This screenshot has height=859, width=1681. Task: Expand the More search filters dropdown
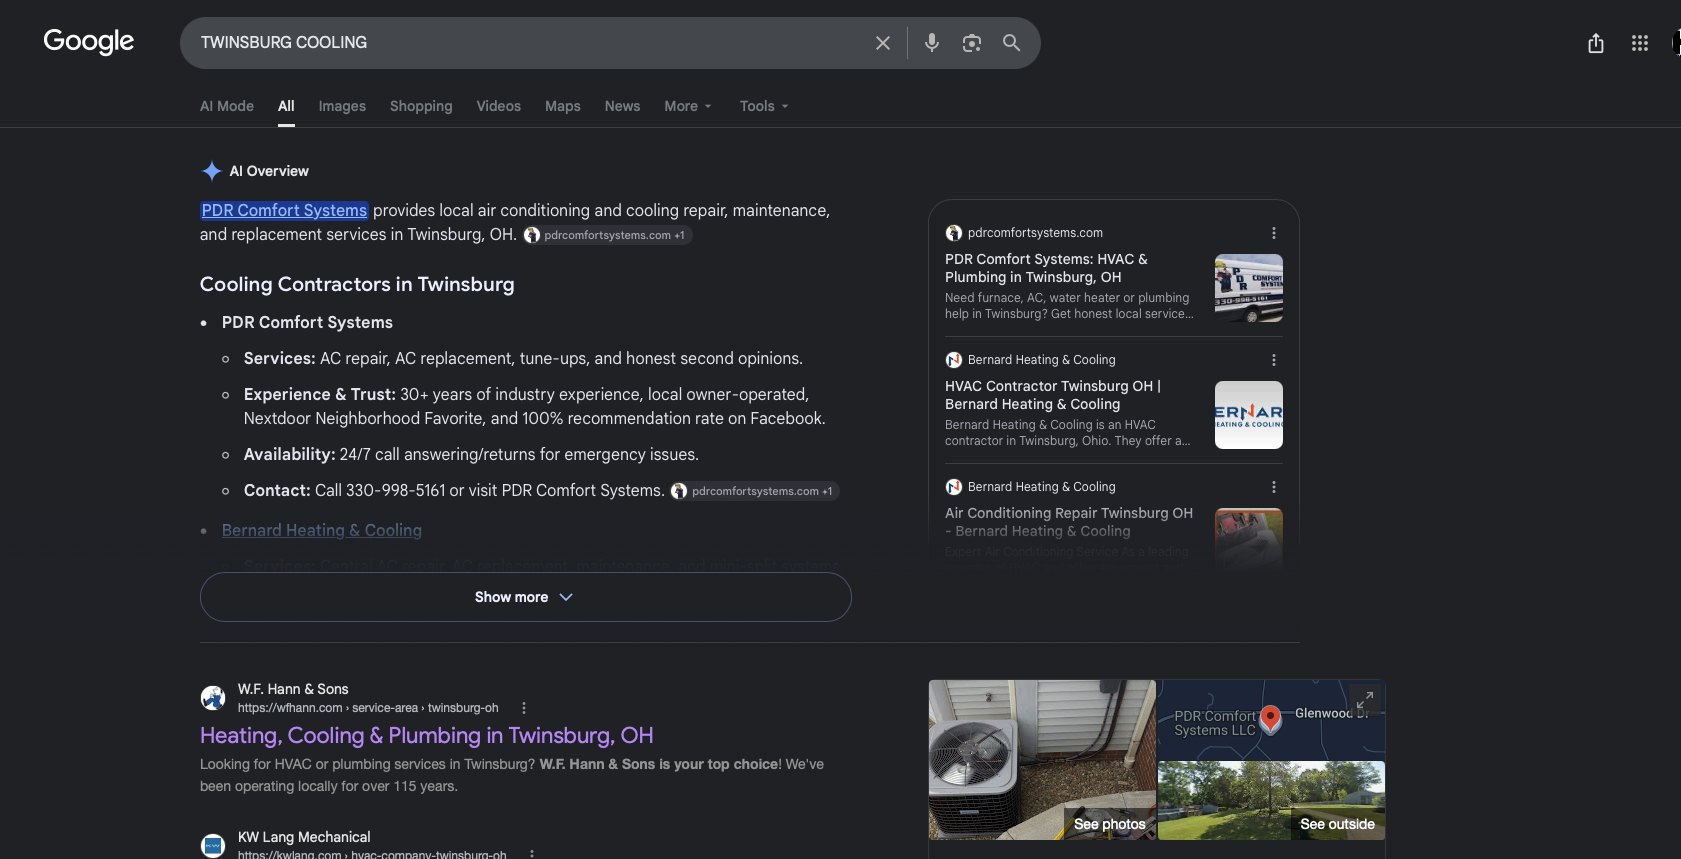click(x=688, y=106)
